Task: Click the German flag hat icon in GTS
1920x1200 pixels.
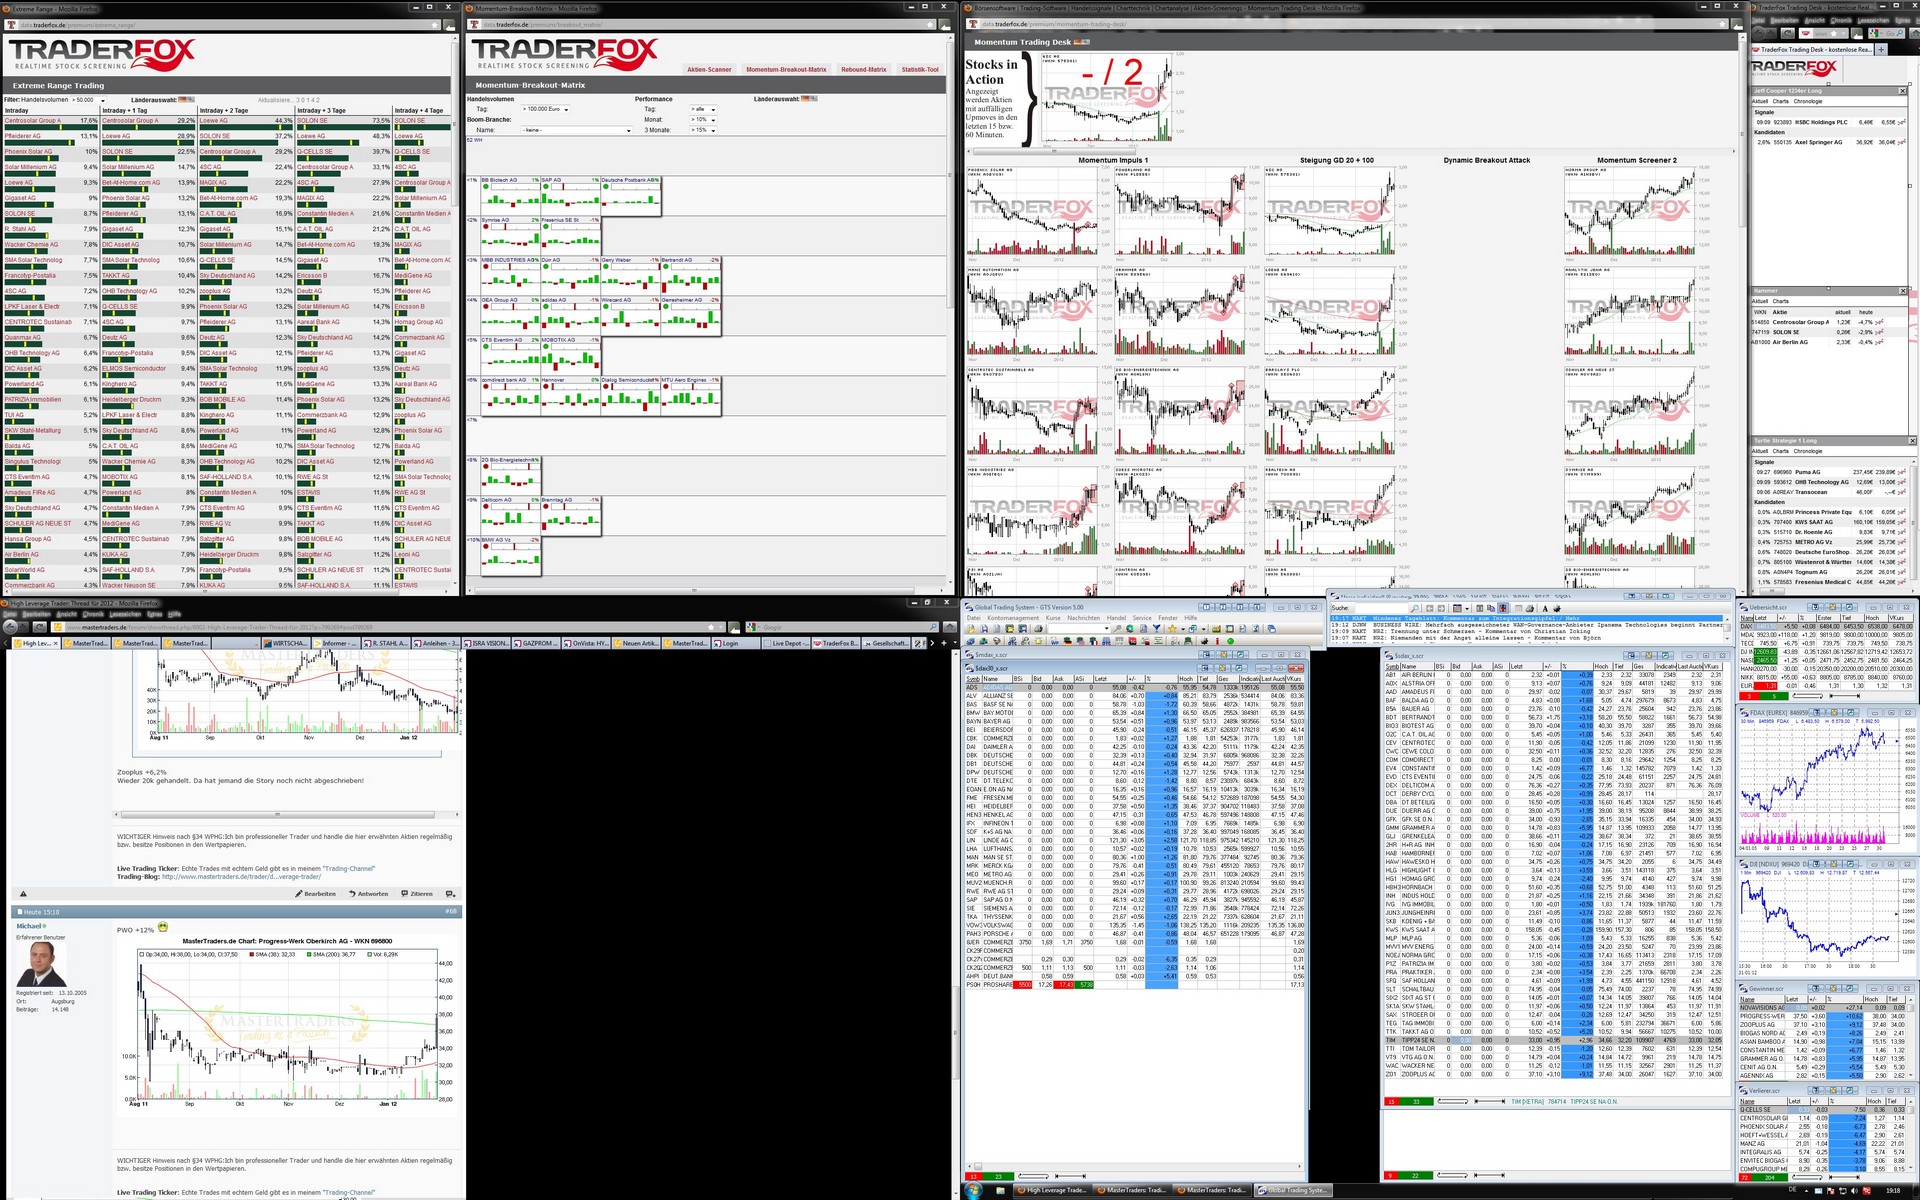Action: pos(1067,641)
